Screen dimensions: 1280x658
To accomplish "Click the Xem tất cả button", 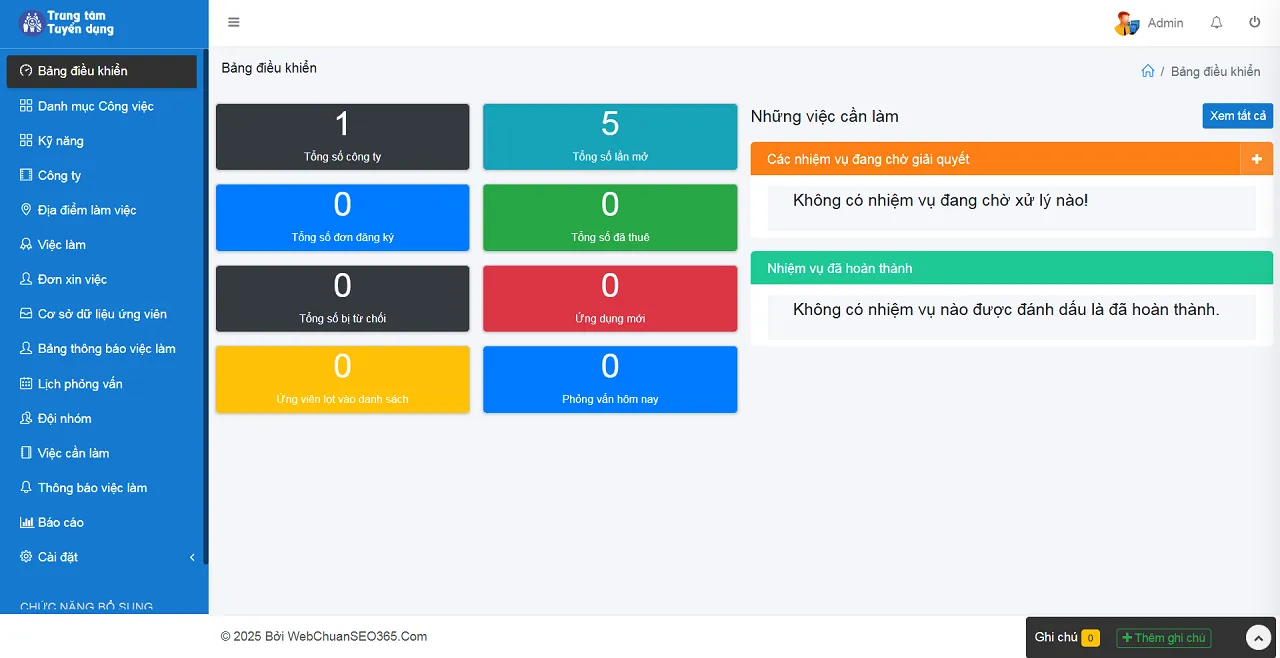I will click(1237, 116).
